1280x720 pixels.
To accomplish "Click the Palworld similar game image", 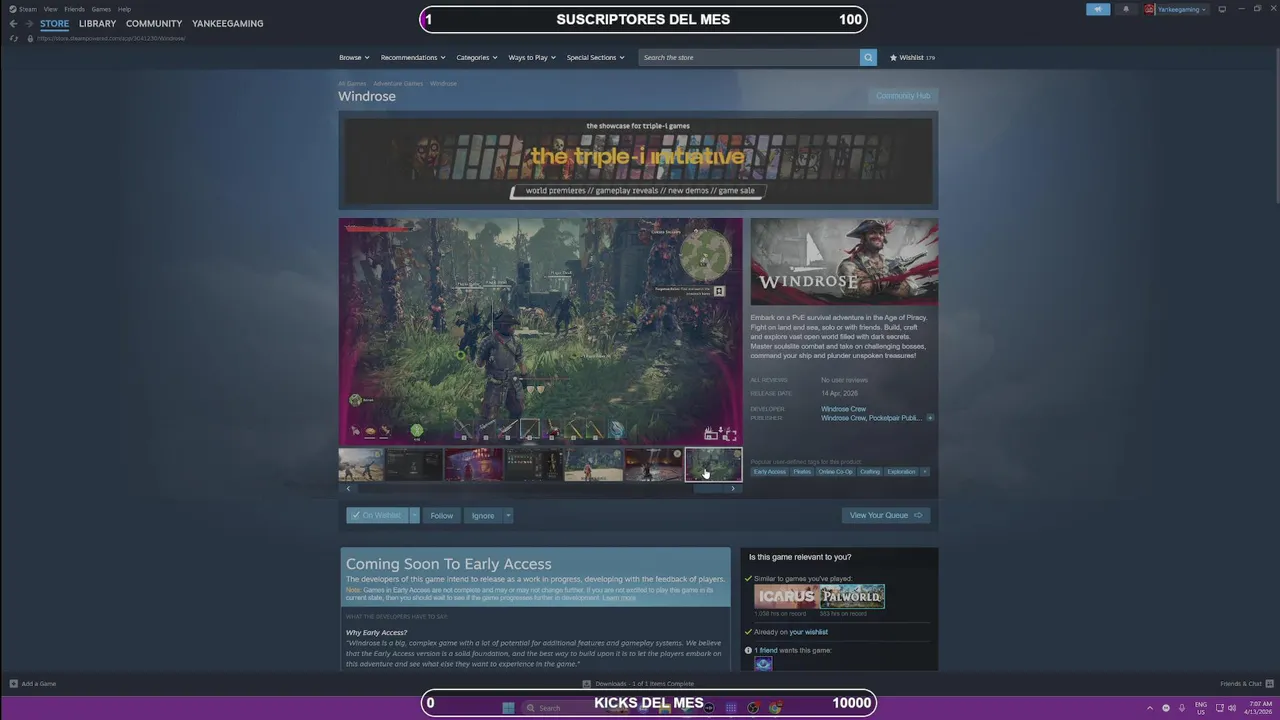I will click(x=852, y=597).
